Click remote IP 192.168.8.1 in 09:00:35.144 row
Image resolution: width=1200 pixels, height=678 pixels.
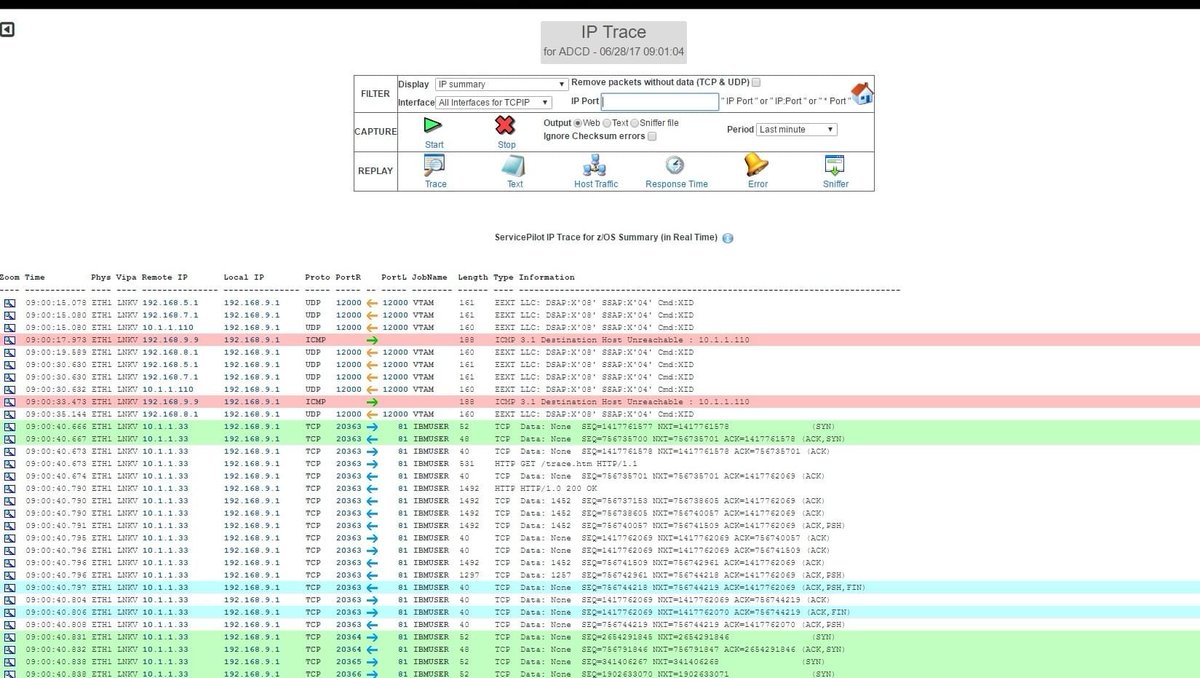click(170, 413)
